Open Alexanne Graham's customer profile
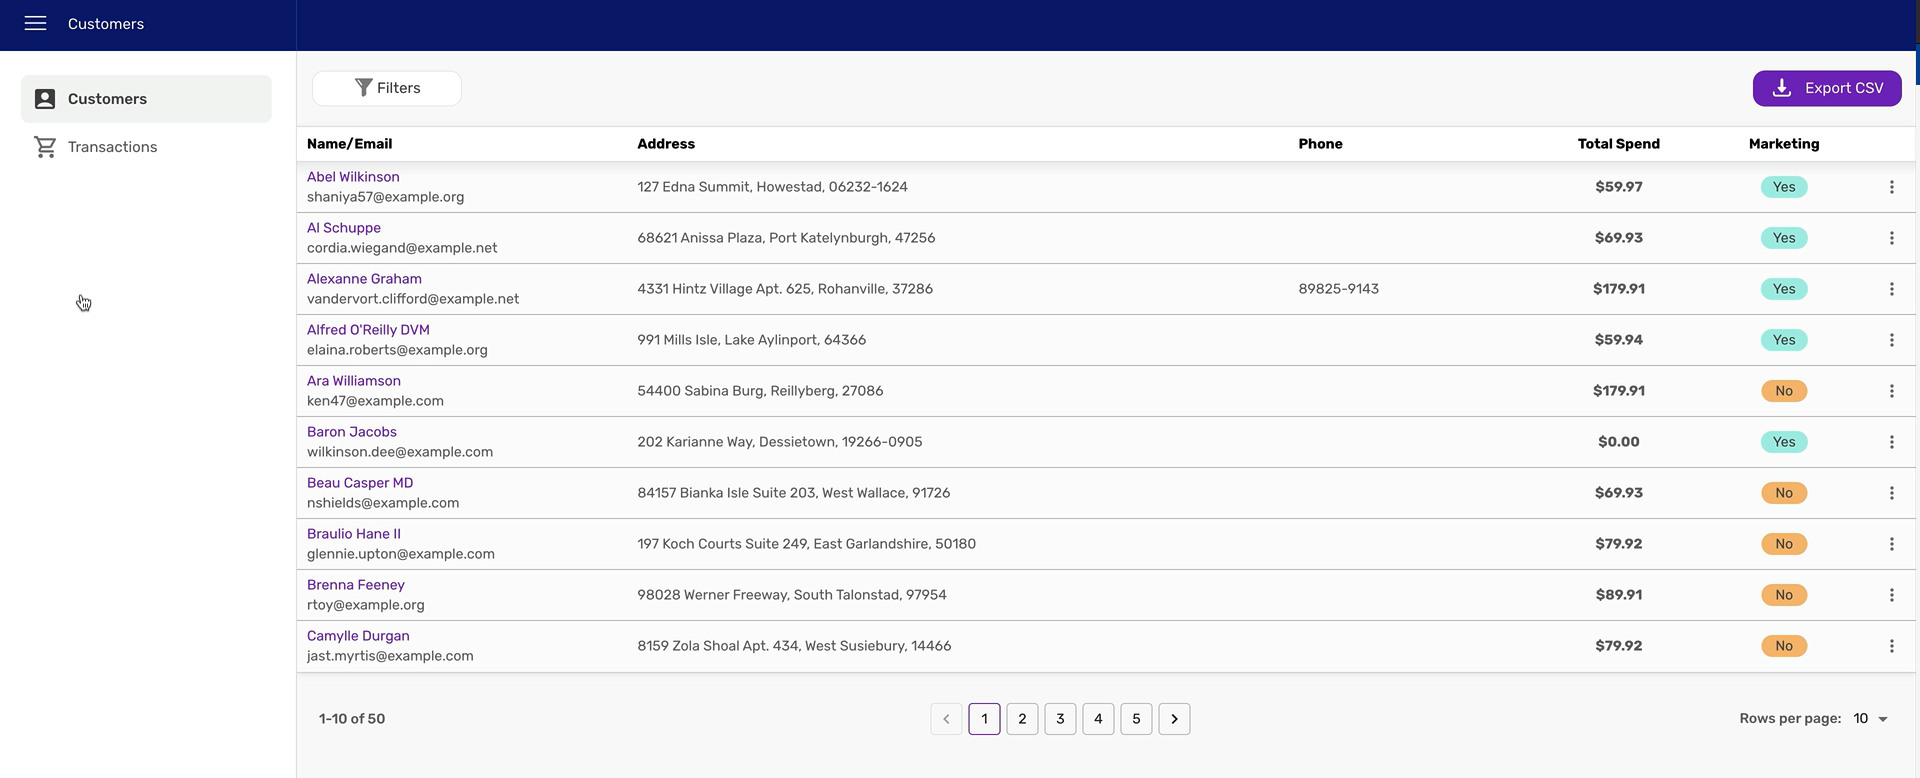This screenshot has height=778, width=1920. [364, 279]
